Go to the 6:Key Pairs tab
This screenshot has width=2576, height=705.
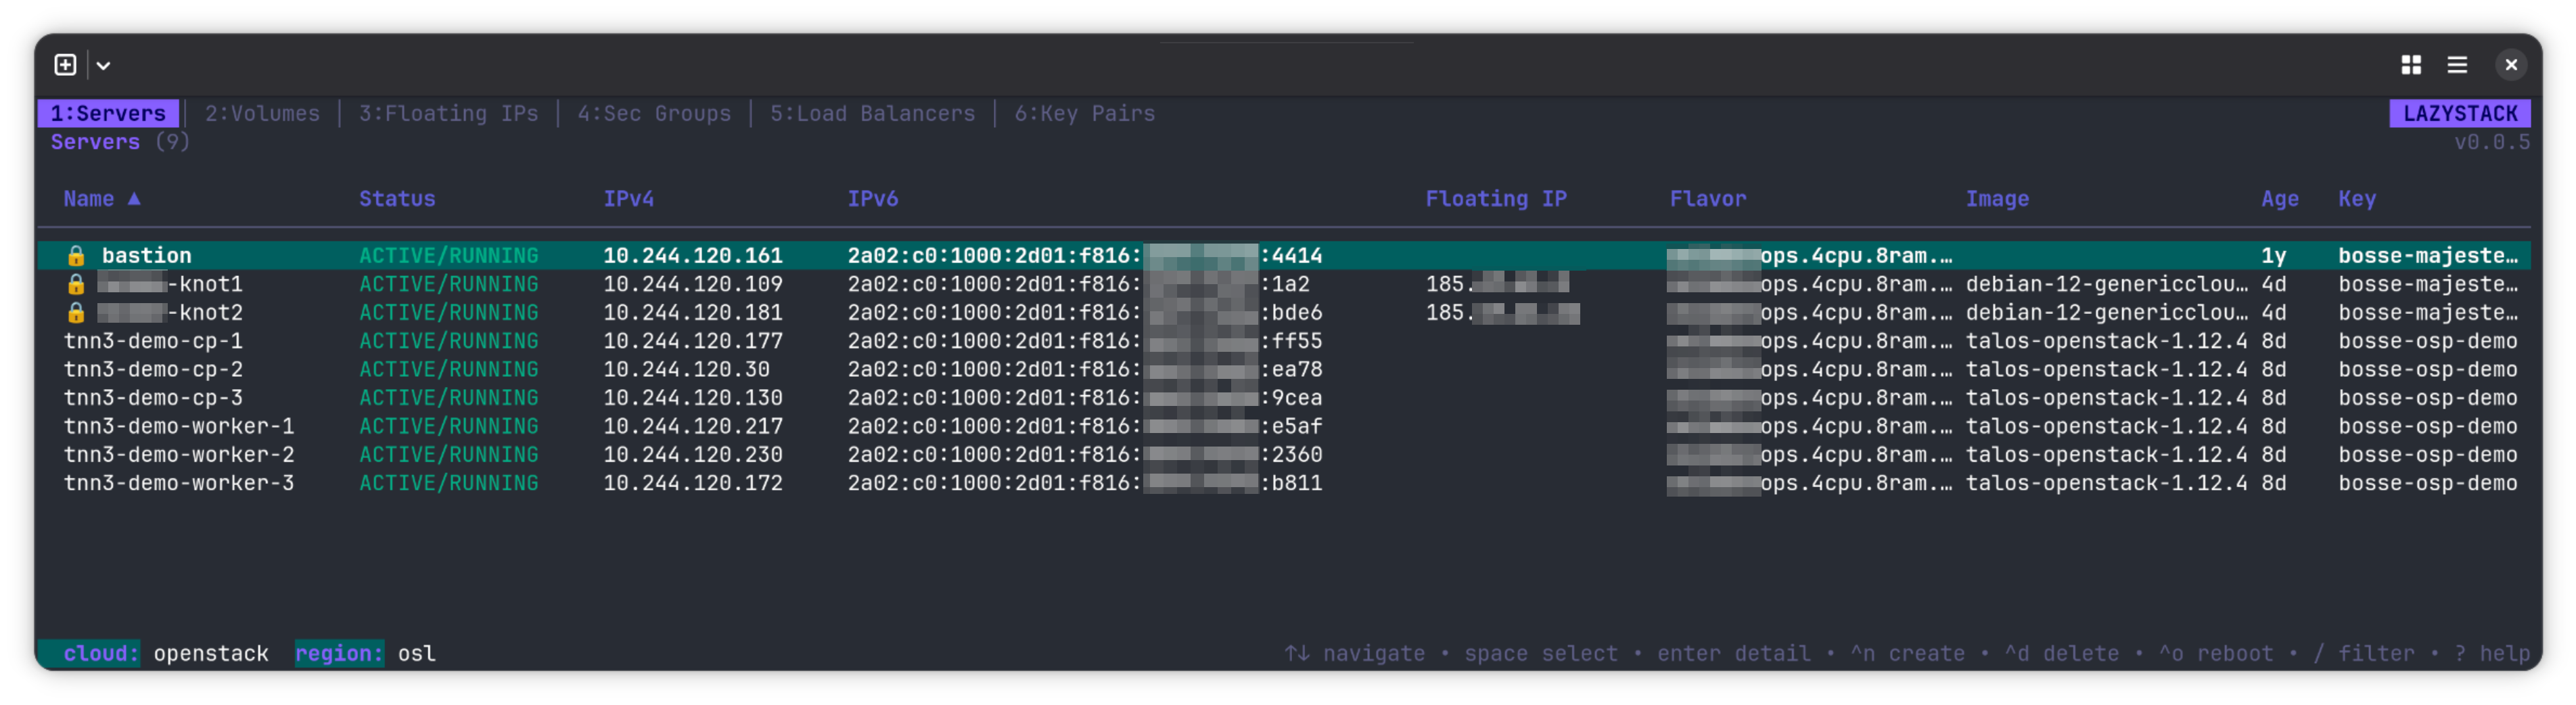tap(1084, 113)
